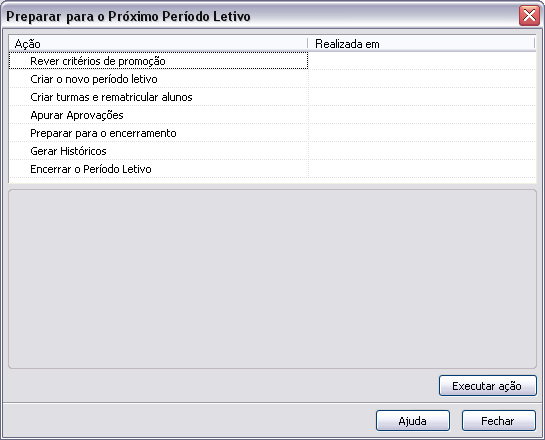Click the 'Executar ação' button
545x440 pixels.
point(488,386)
